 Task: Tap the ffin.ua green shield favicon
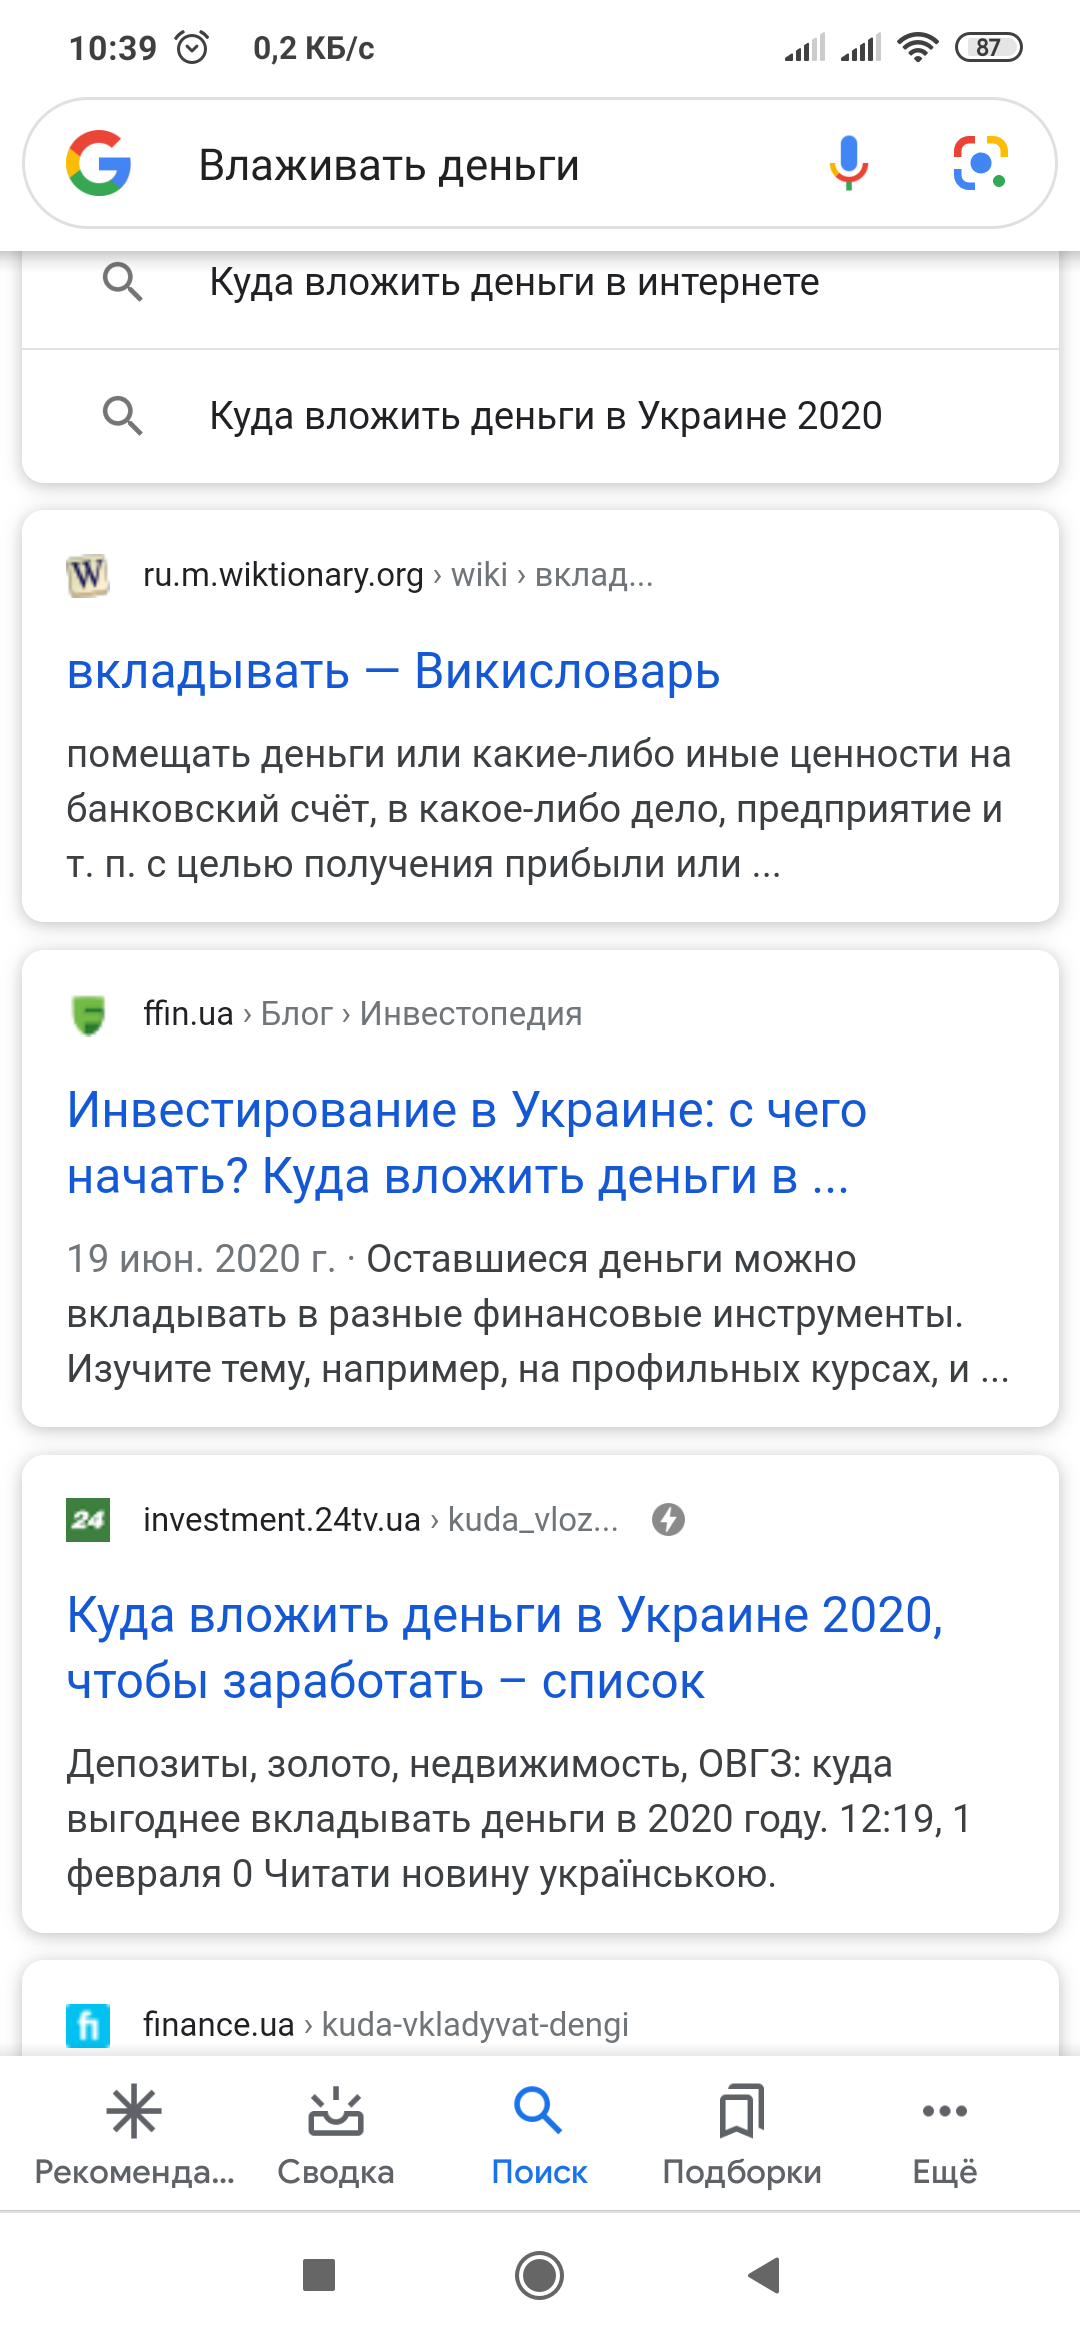[x=88, y=1014]
